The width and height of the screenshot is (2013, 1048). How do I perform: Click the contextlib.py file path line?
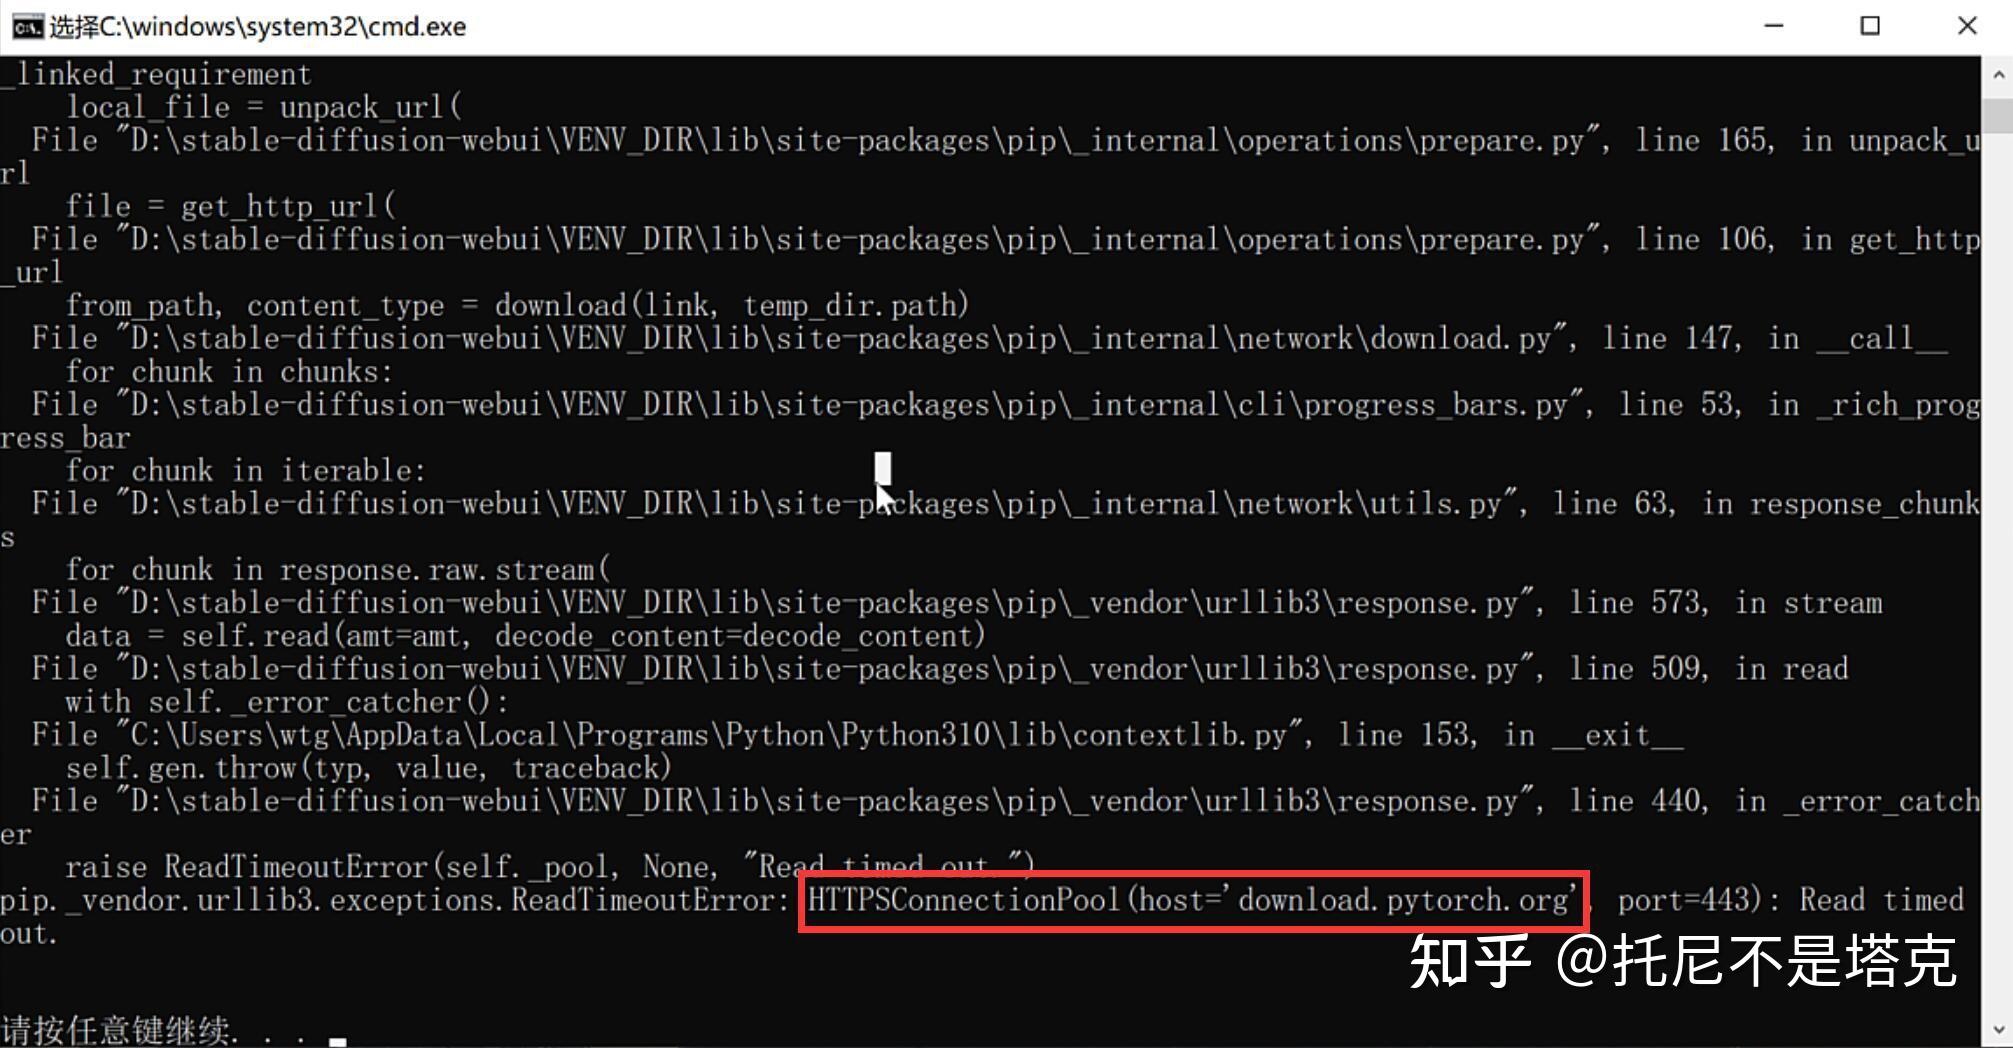856,735
